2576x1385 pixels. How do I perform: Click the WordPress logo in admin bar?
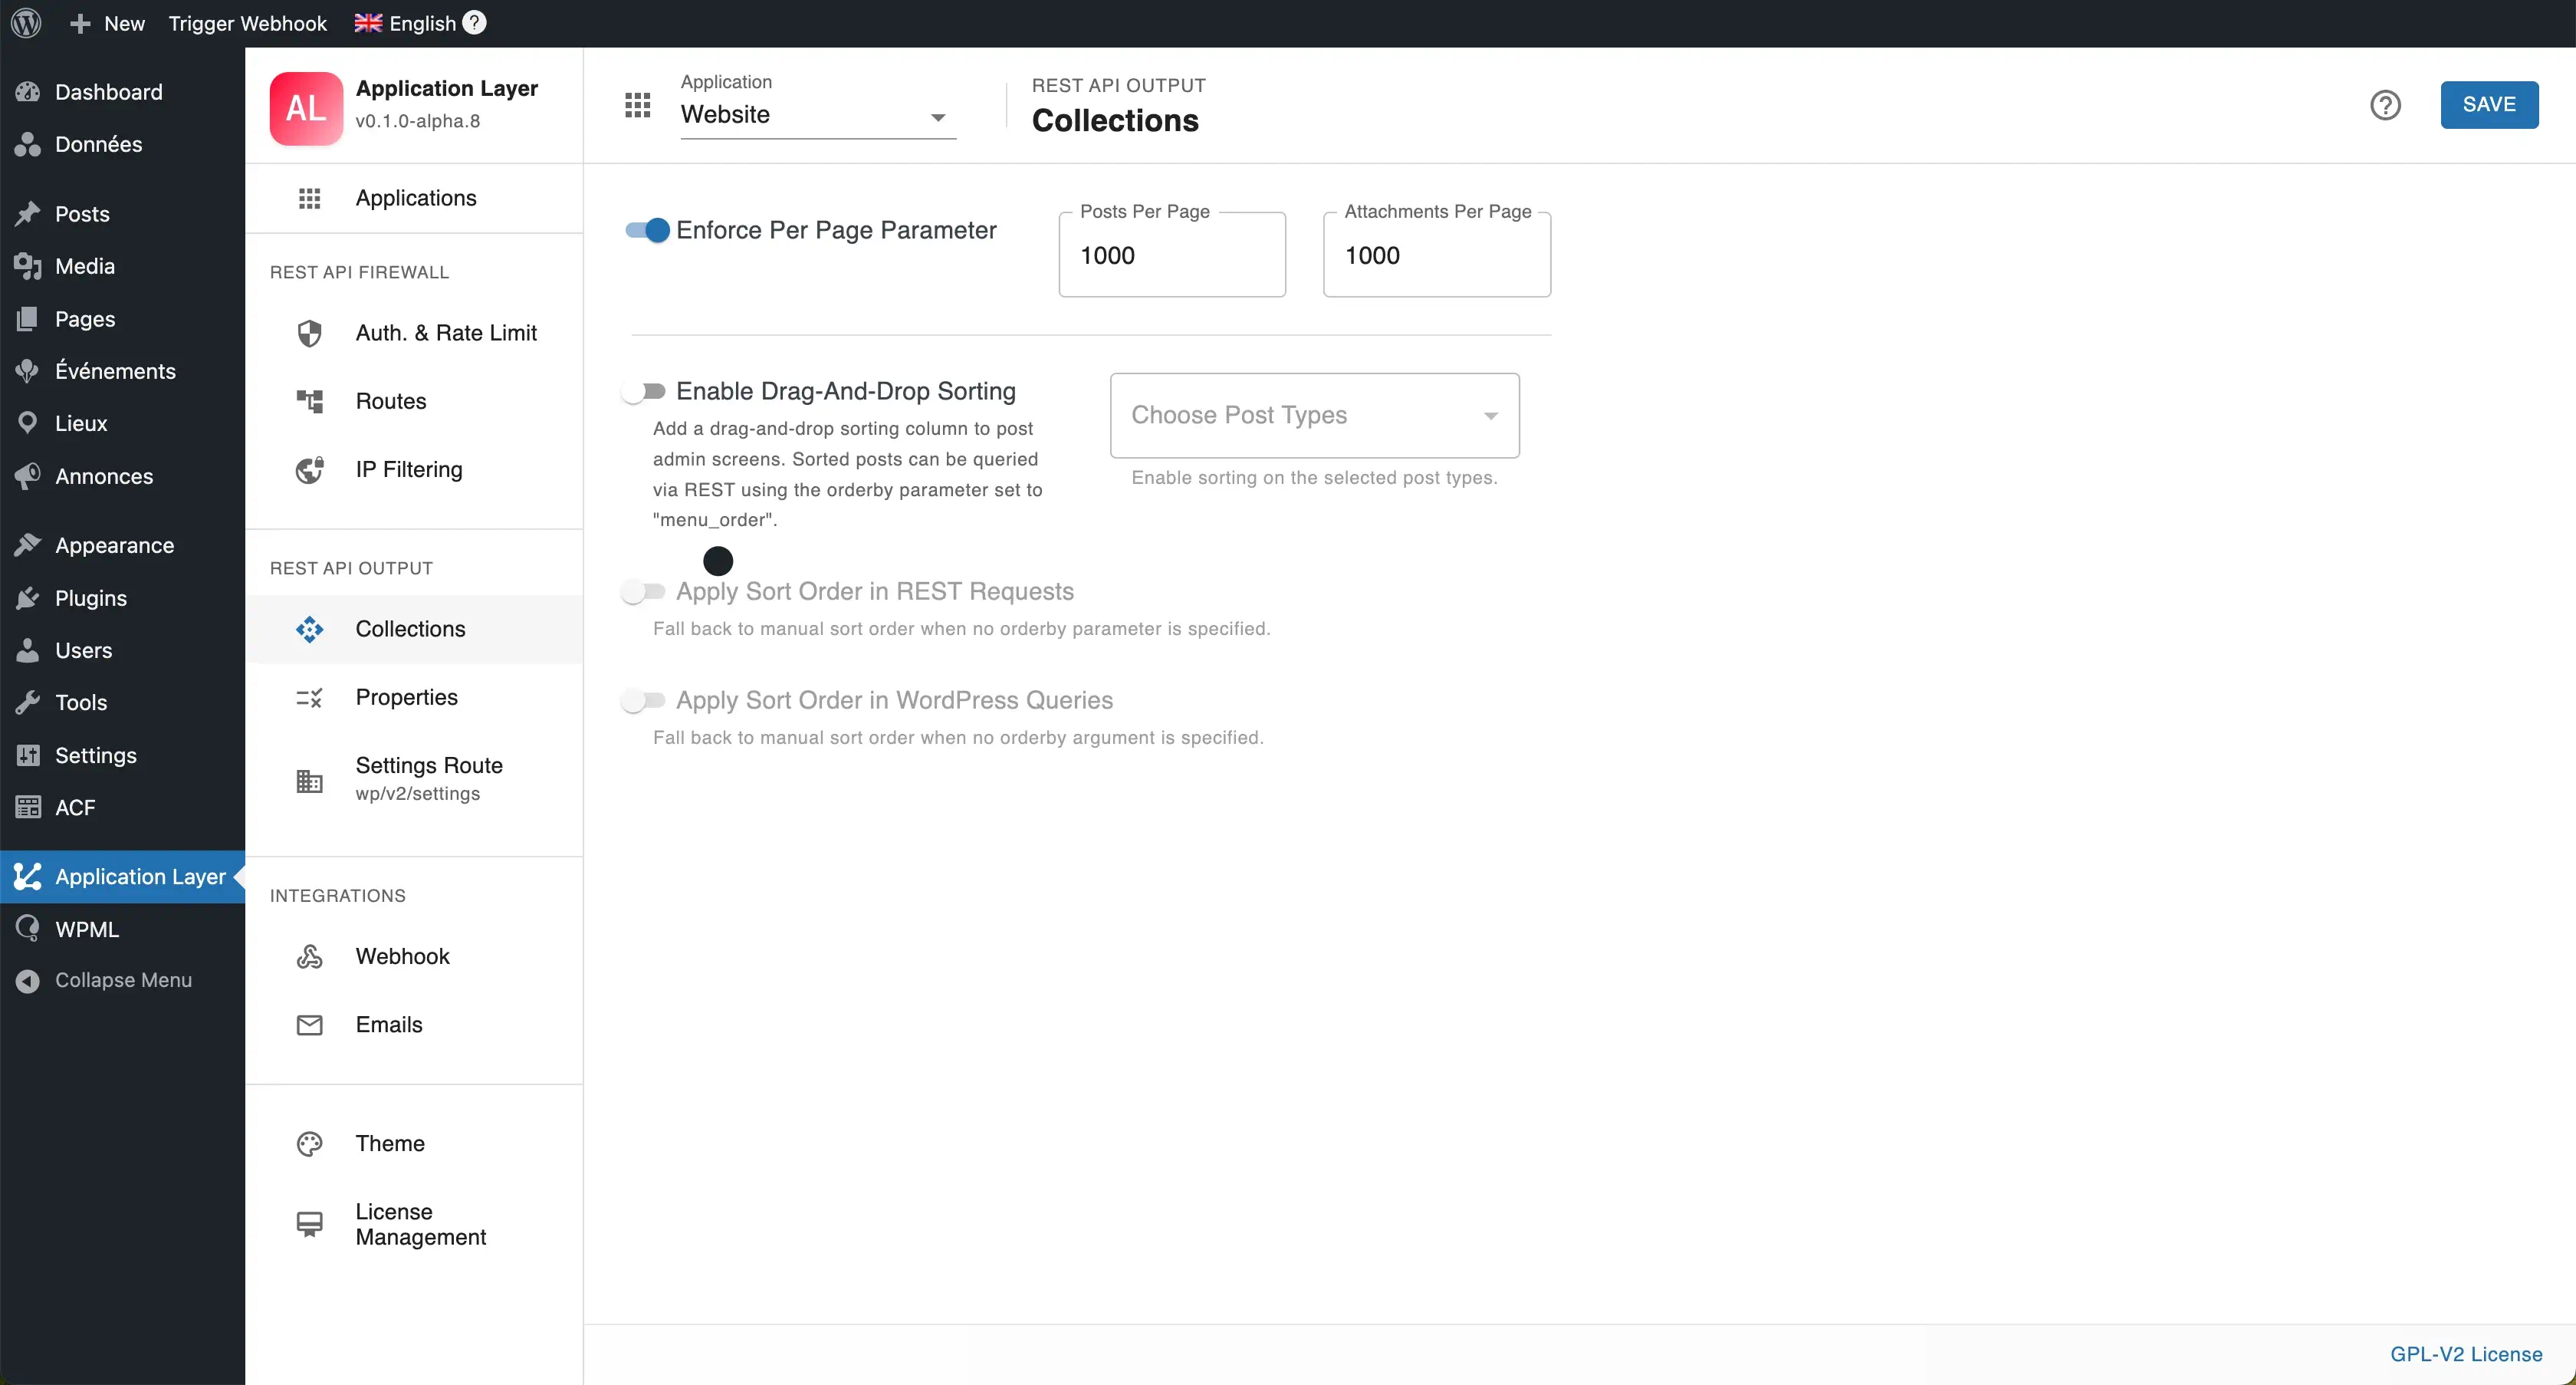(27, 23)
